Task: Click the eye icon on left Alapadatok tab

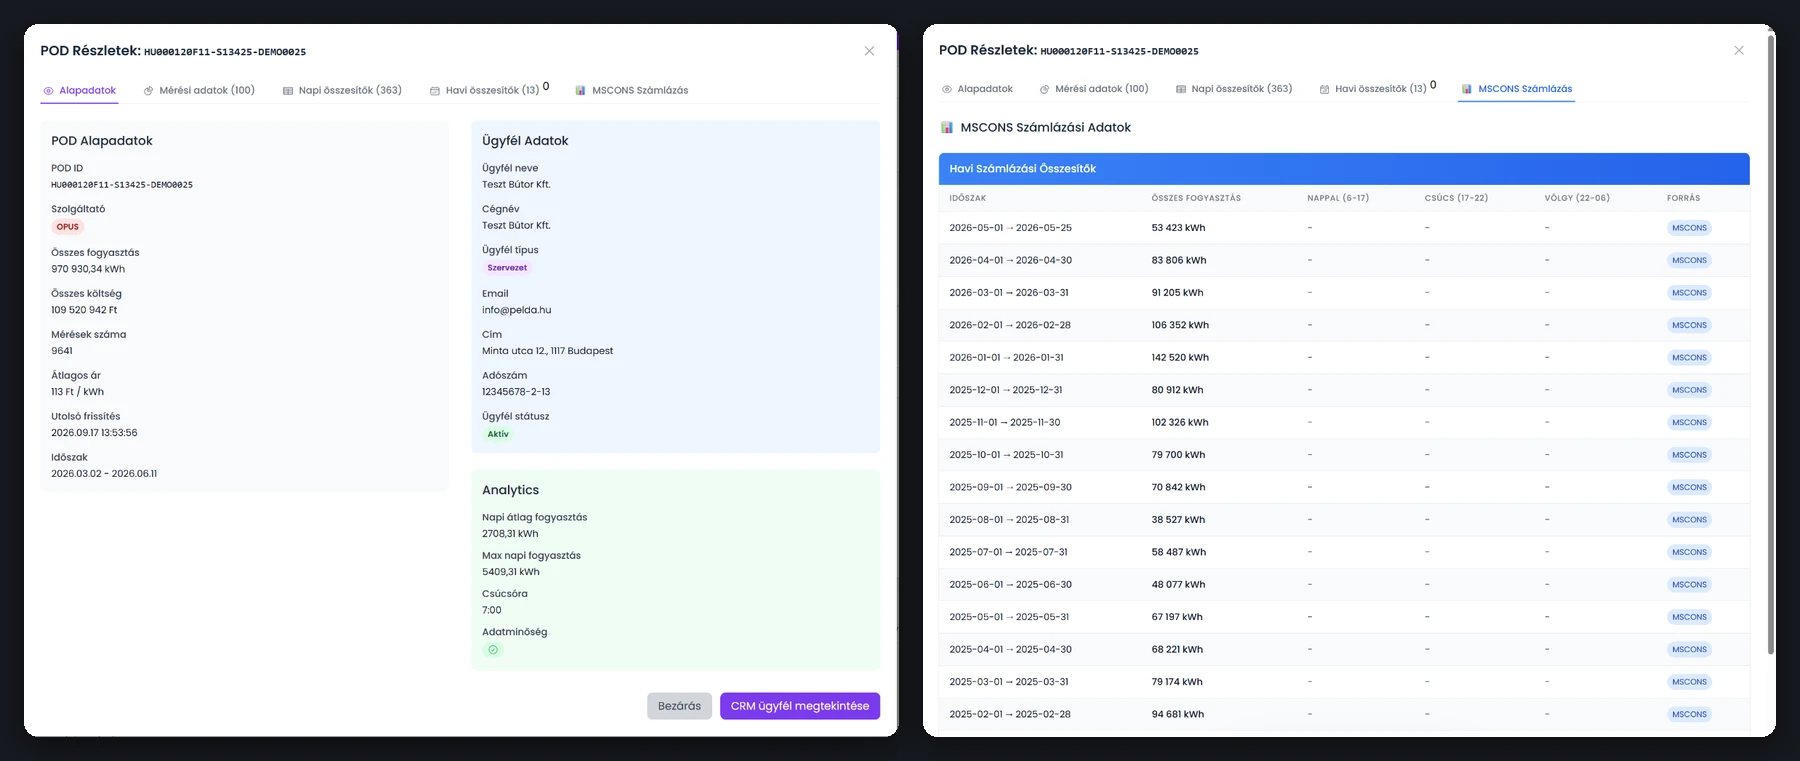Action: 48,91
